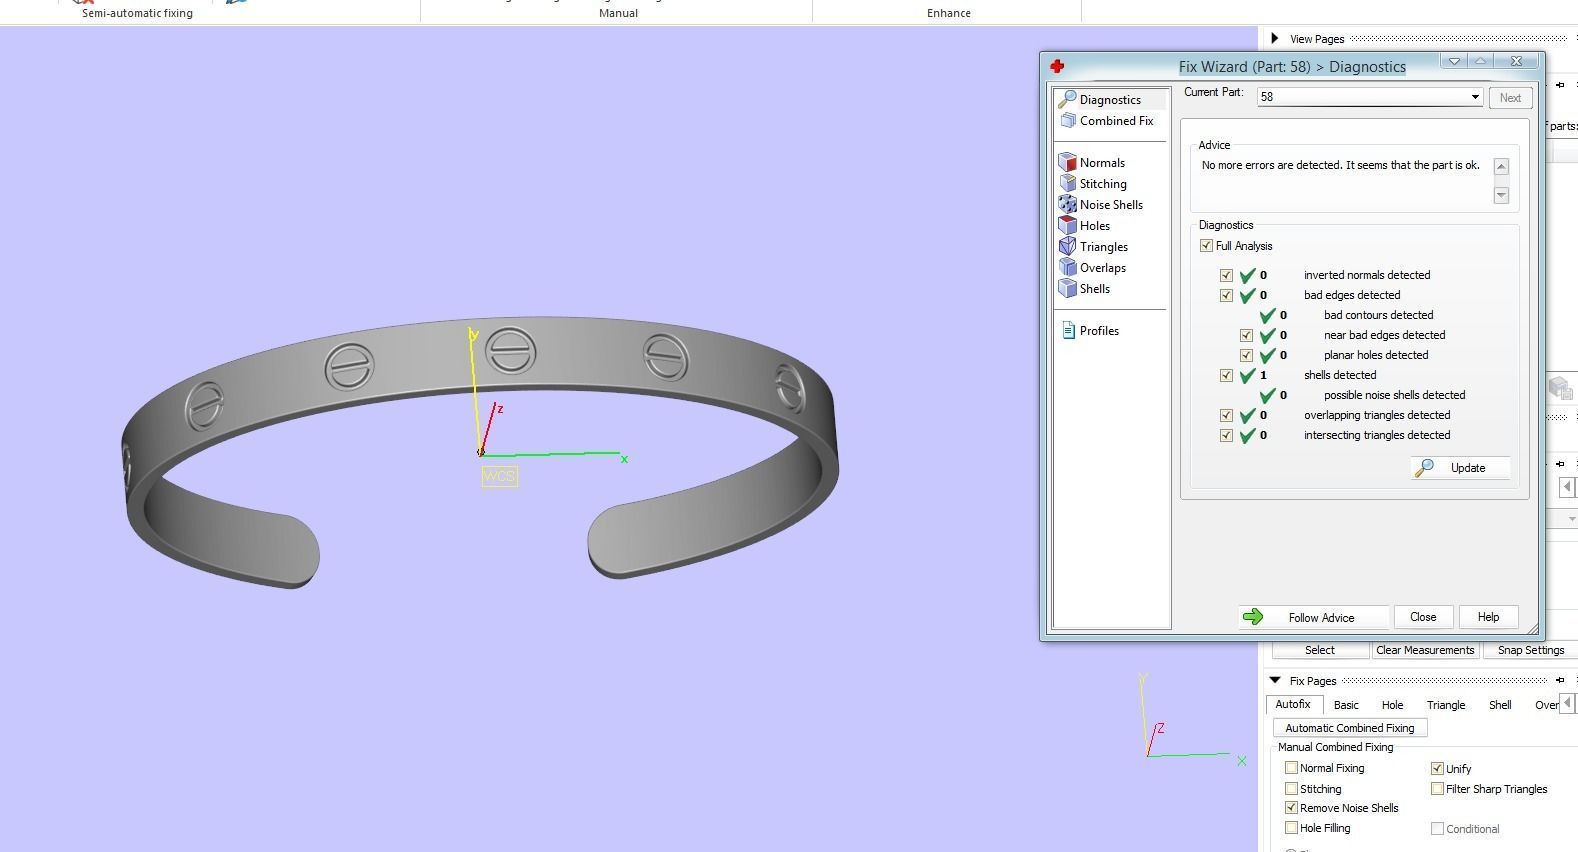
Task: Switch to Basic tab
Action: [x=1346, y=705]
